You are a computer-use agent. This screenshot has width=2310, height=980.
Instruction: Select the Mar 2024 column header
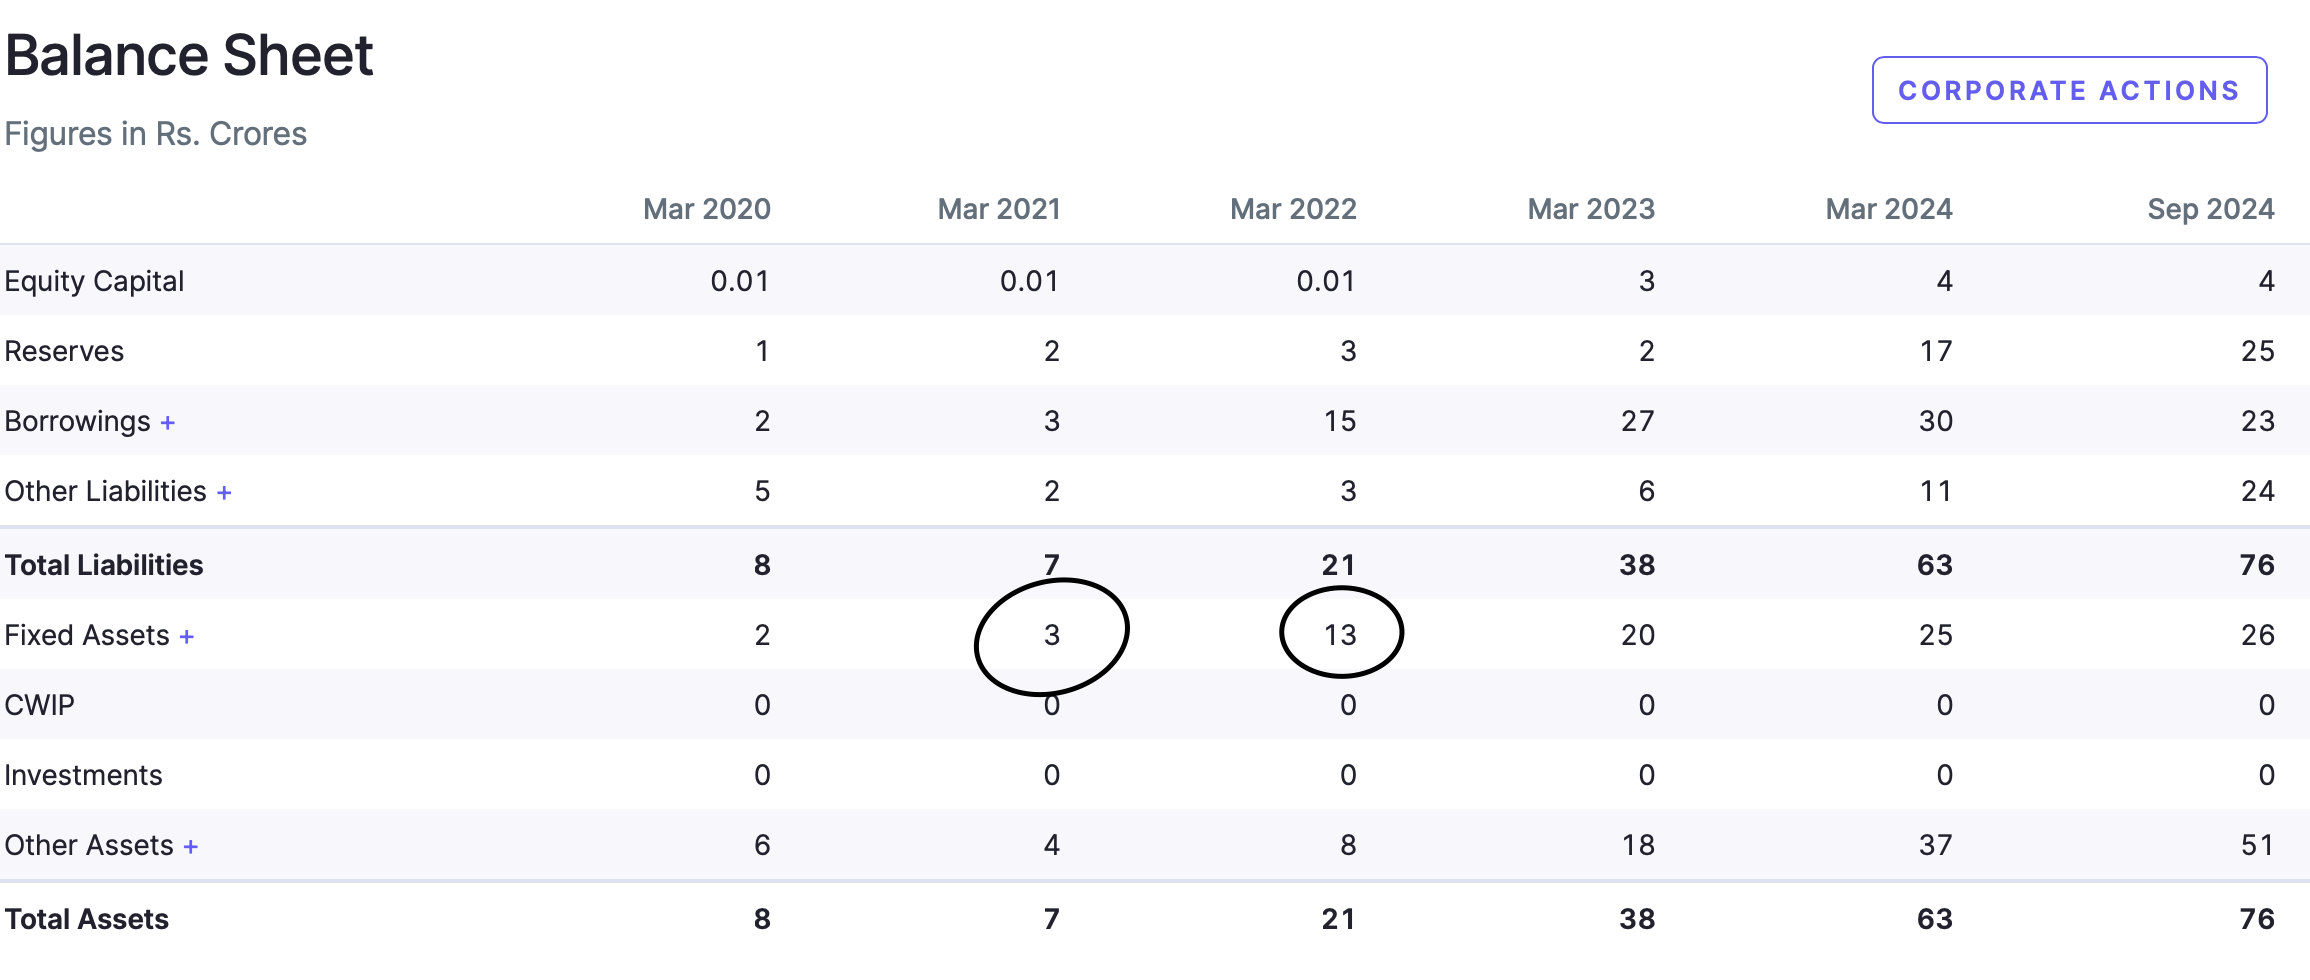(1888, 209)
